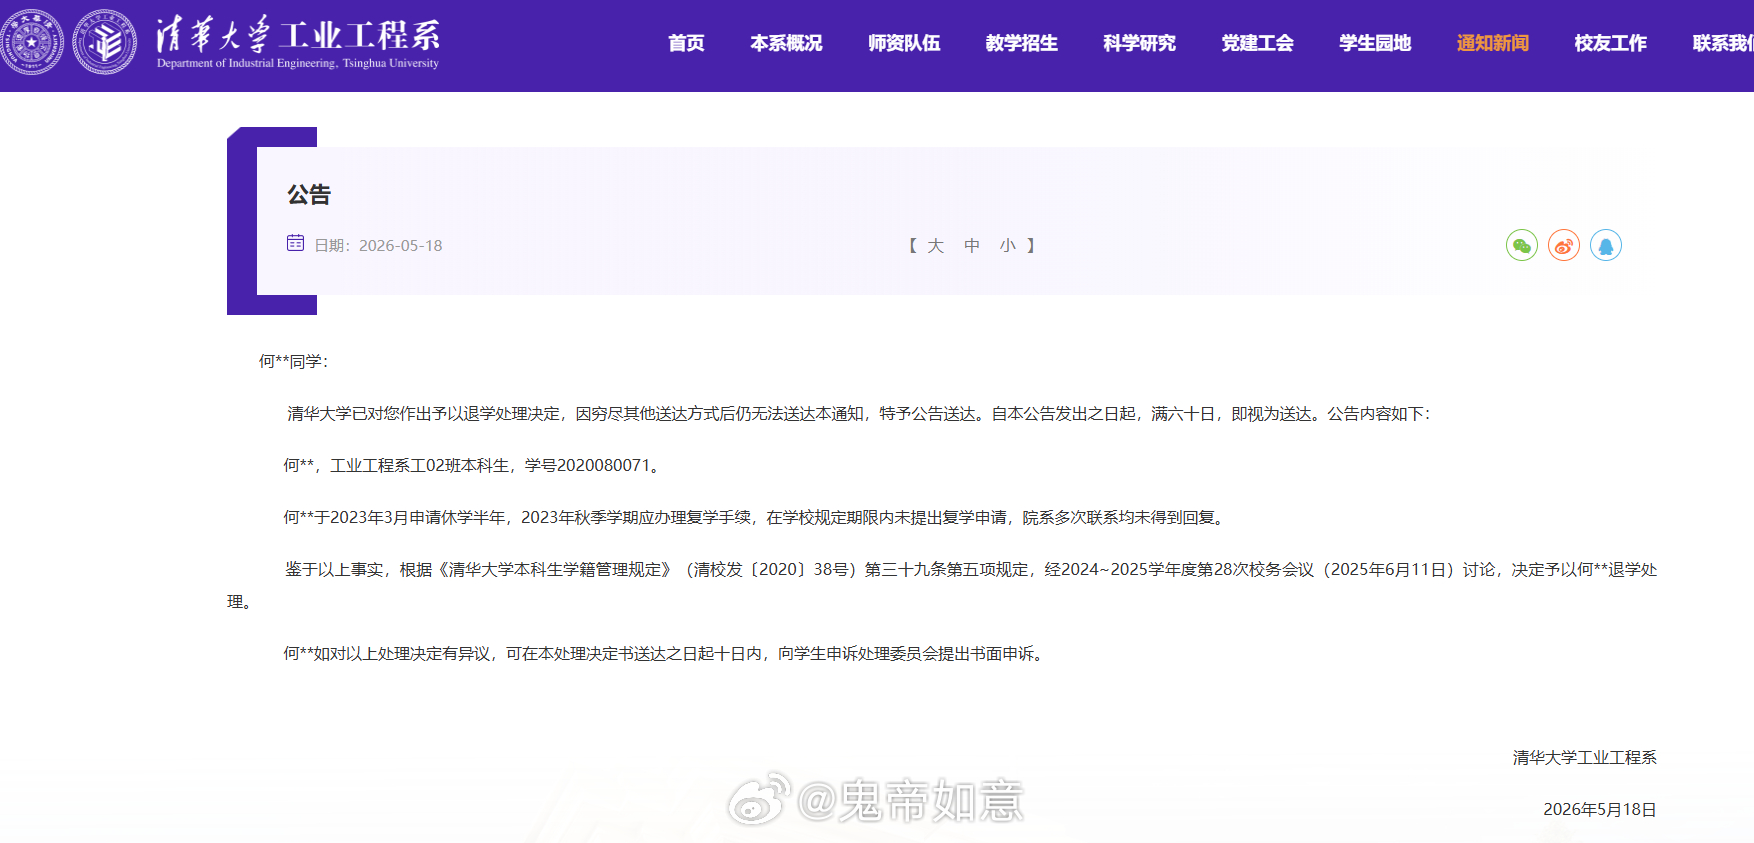Open the 首页 menu item
This screenshot has height=843, width=1754.
tap(686, 43)
